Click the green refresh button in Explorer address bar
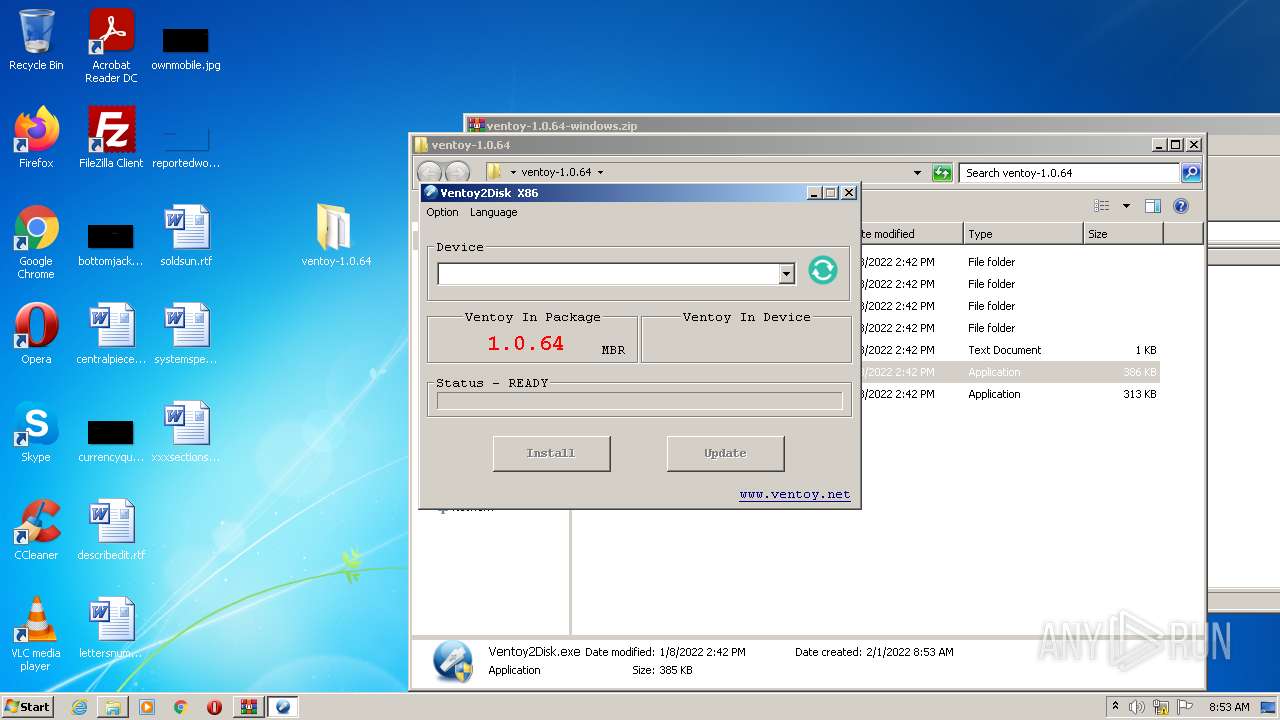 click(x=942, y=173)
